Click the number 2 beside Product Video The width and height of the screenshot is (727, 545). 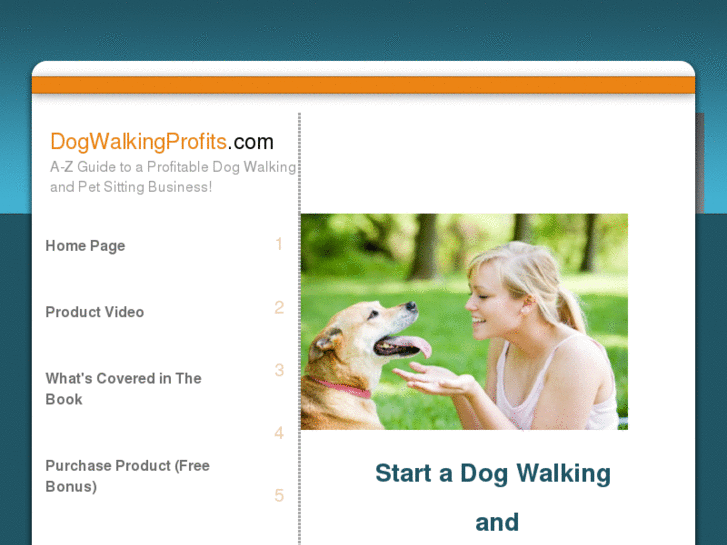point(279,308)
